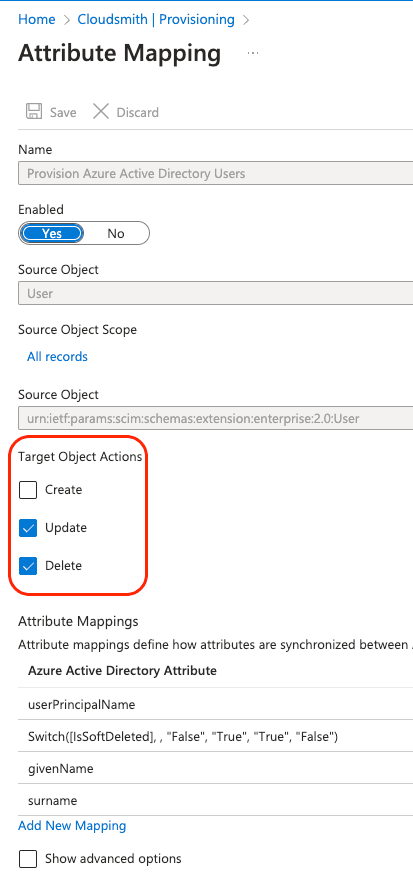Select Yes on the Enabled toggle
This screenshot has width=413, height=874.
(x=52, y=234)
